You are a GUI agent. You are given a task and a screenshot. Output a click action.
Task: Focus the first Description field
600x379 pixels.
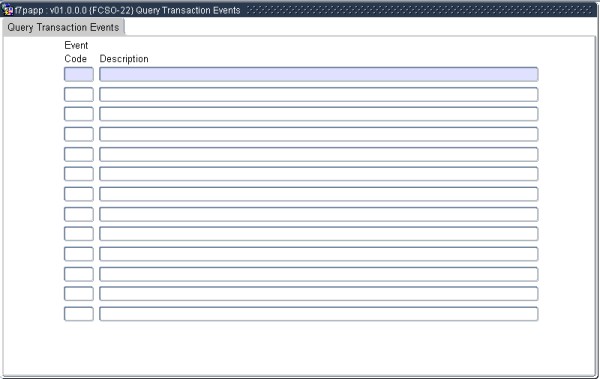click(319, 74)
